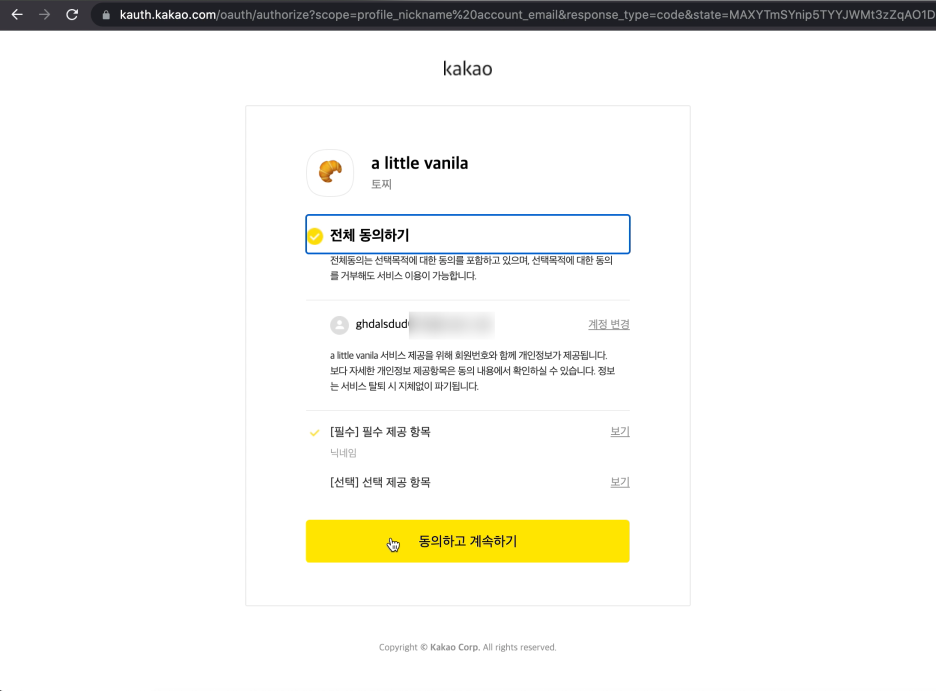The width and height of the screenshot is (936, 691).
Task: Click the 토찌 developer name text
Action: click(x=381, y=184)
